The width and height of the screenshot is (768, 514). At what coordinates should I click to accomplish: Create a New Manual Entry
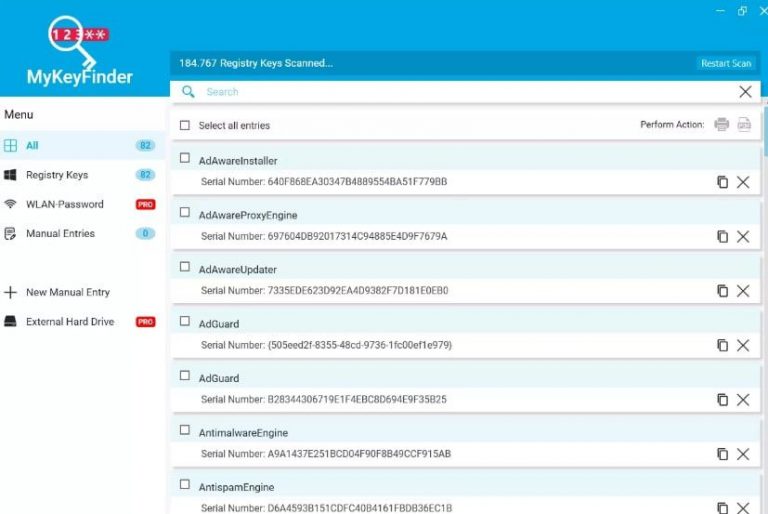(x=81, y=293)
